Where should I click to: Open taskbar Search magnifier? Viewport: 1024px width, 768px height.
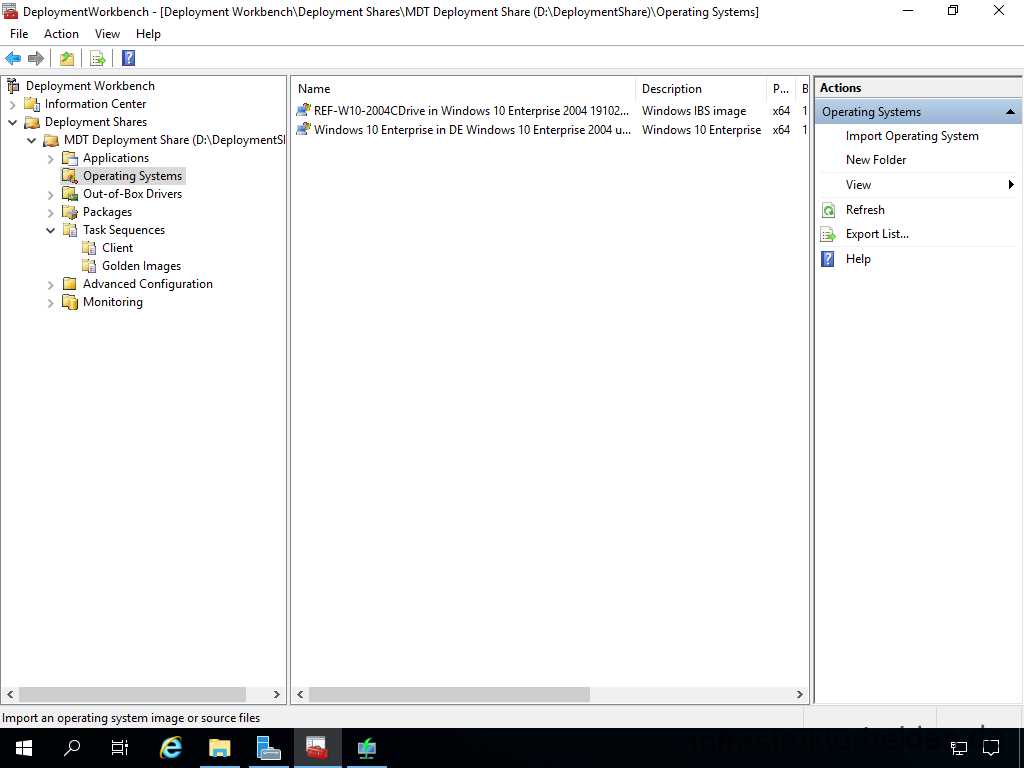point(72,748)
